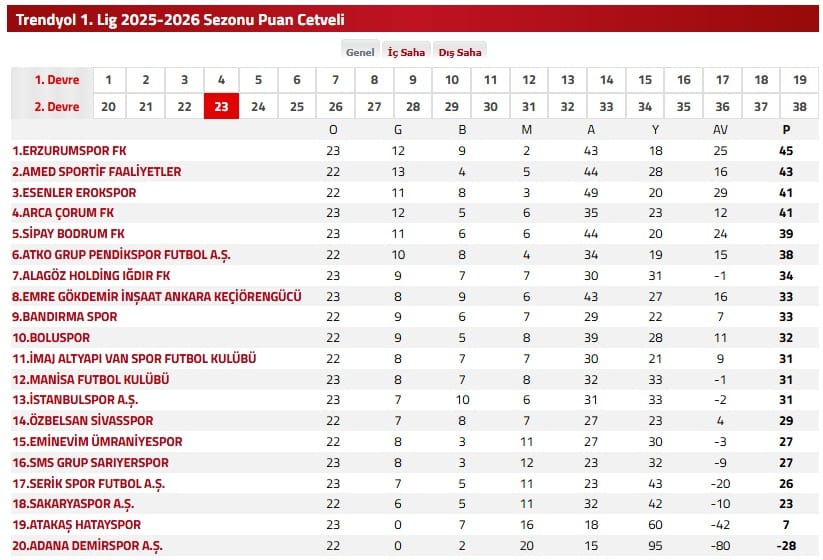Click Sakaryaspor A.Ş. in standings

(73, 504)
